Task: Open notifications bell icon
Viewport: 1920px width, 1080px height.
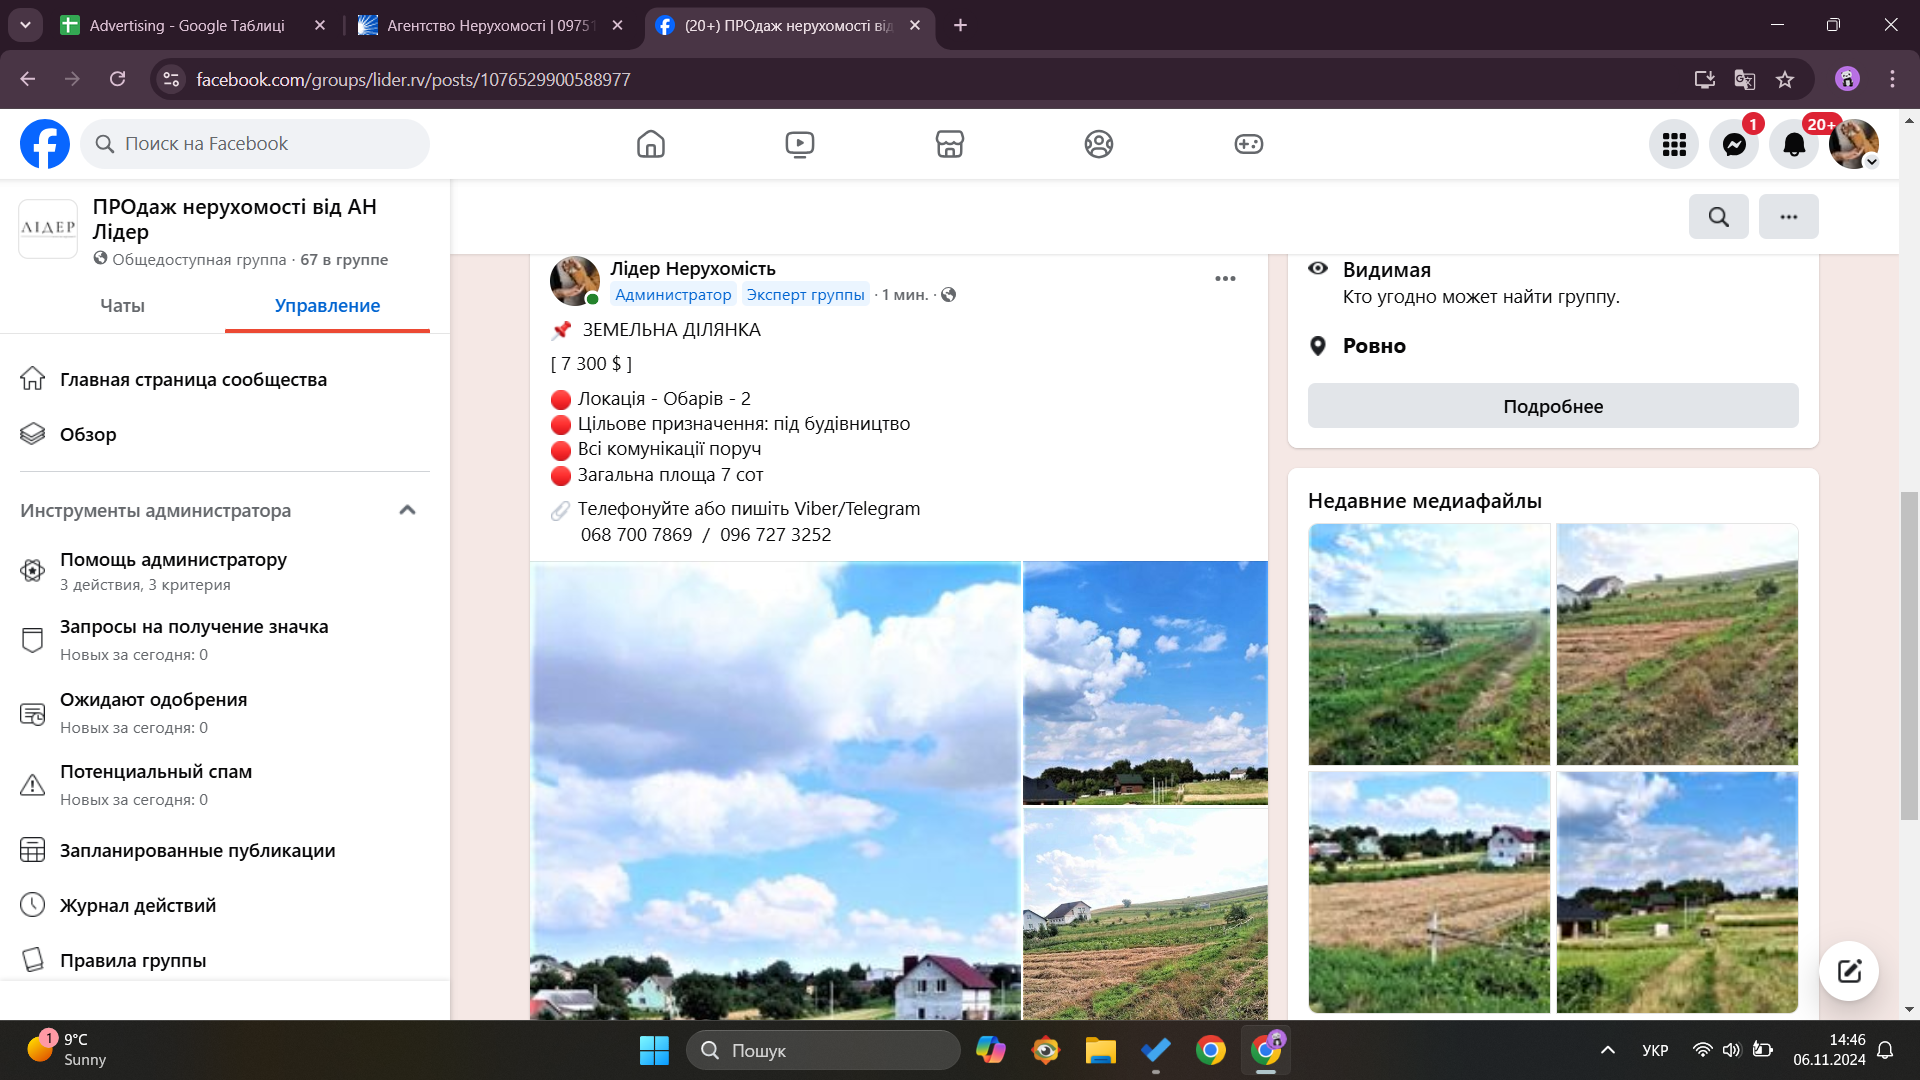Action: click(1794, 145)
